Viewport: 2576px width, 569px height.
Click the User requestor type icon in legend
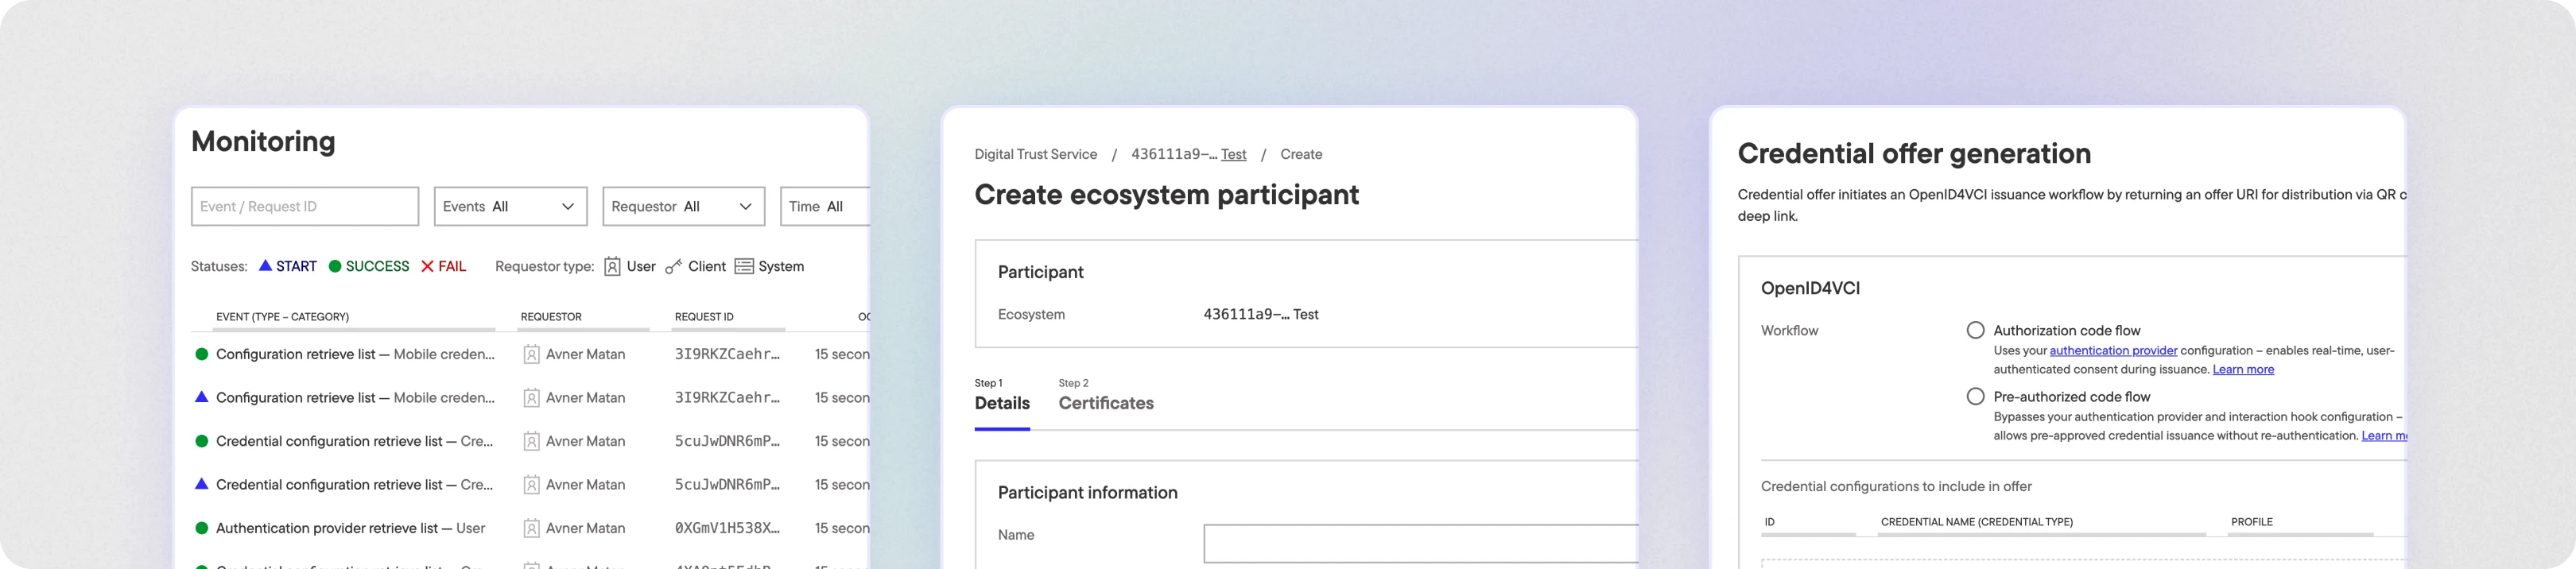pos(612,266)
